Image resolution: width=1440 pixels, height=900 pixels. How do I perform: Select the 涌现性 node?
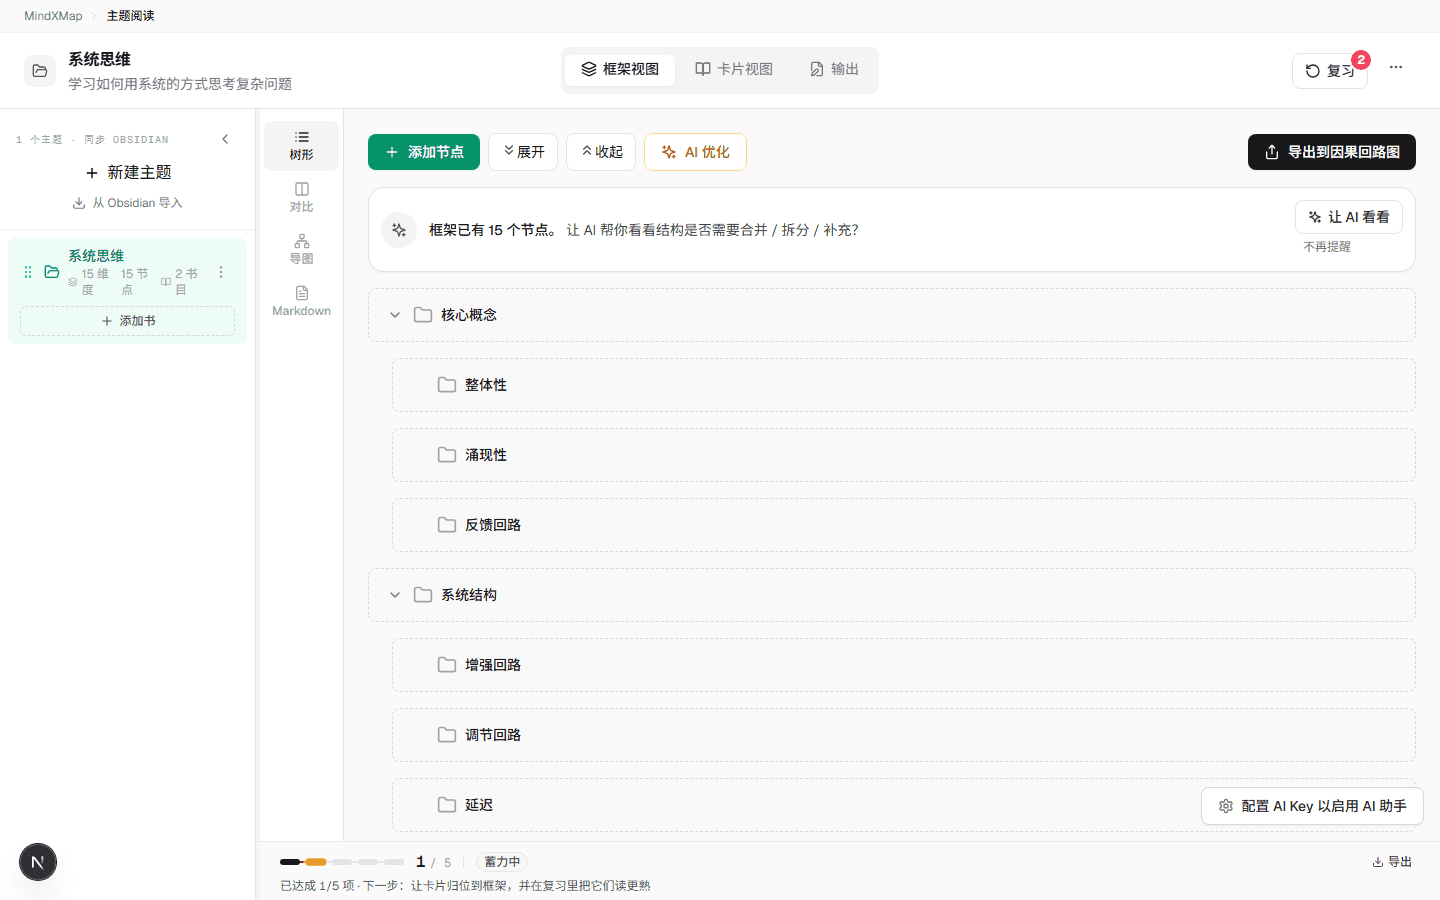pos(904,455)
